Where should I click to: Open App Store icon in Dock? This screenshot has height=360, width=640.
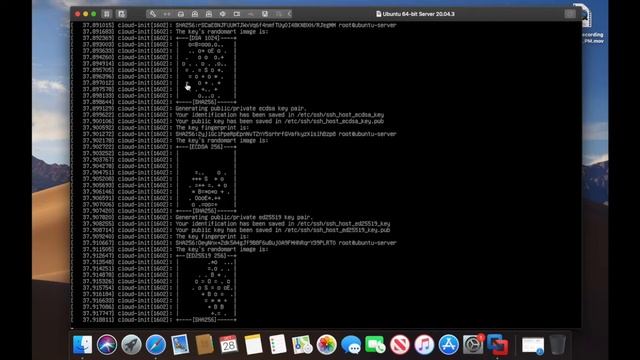click(x=449, y=345)
